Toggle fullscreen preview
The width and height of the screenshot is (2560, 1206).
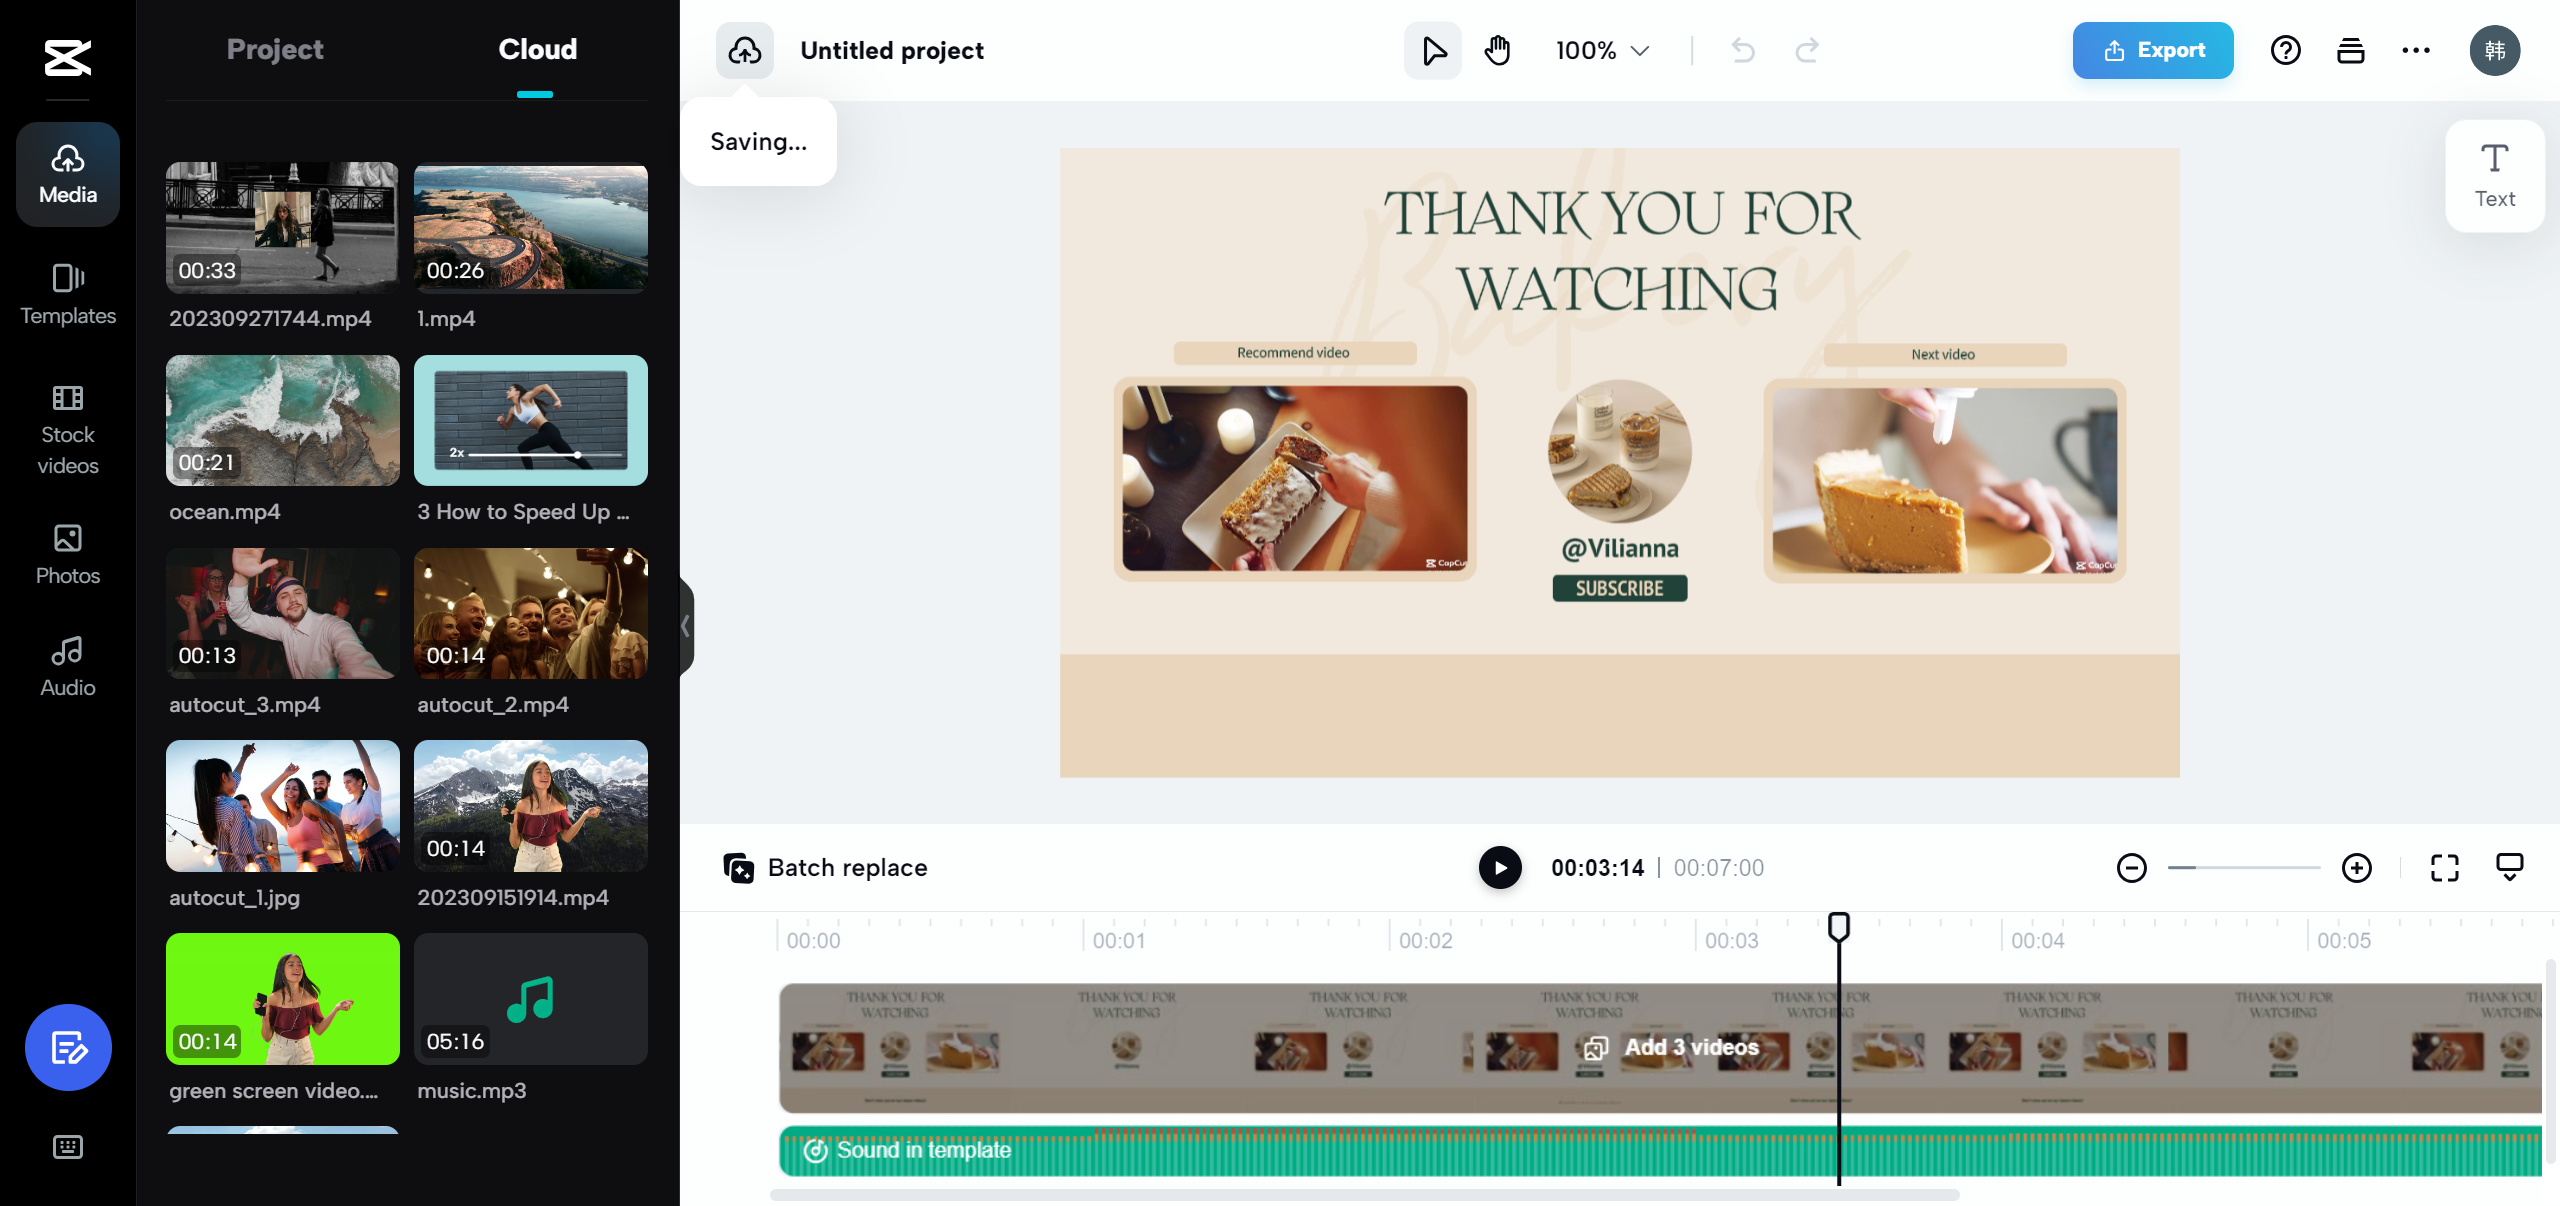[x=2445, y=868]
